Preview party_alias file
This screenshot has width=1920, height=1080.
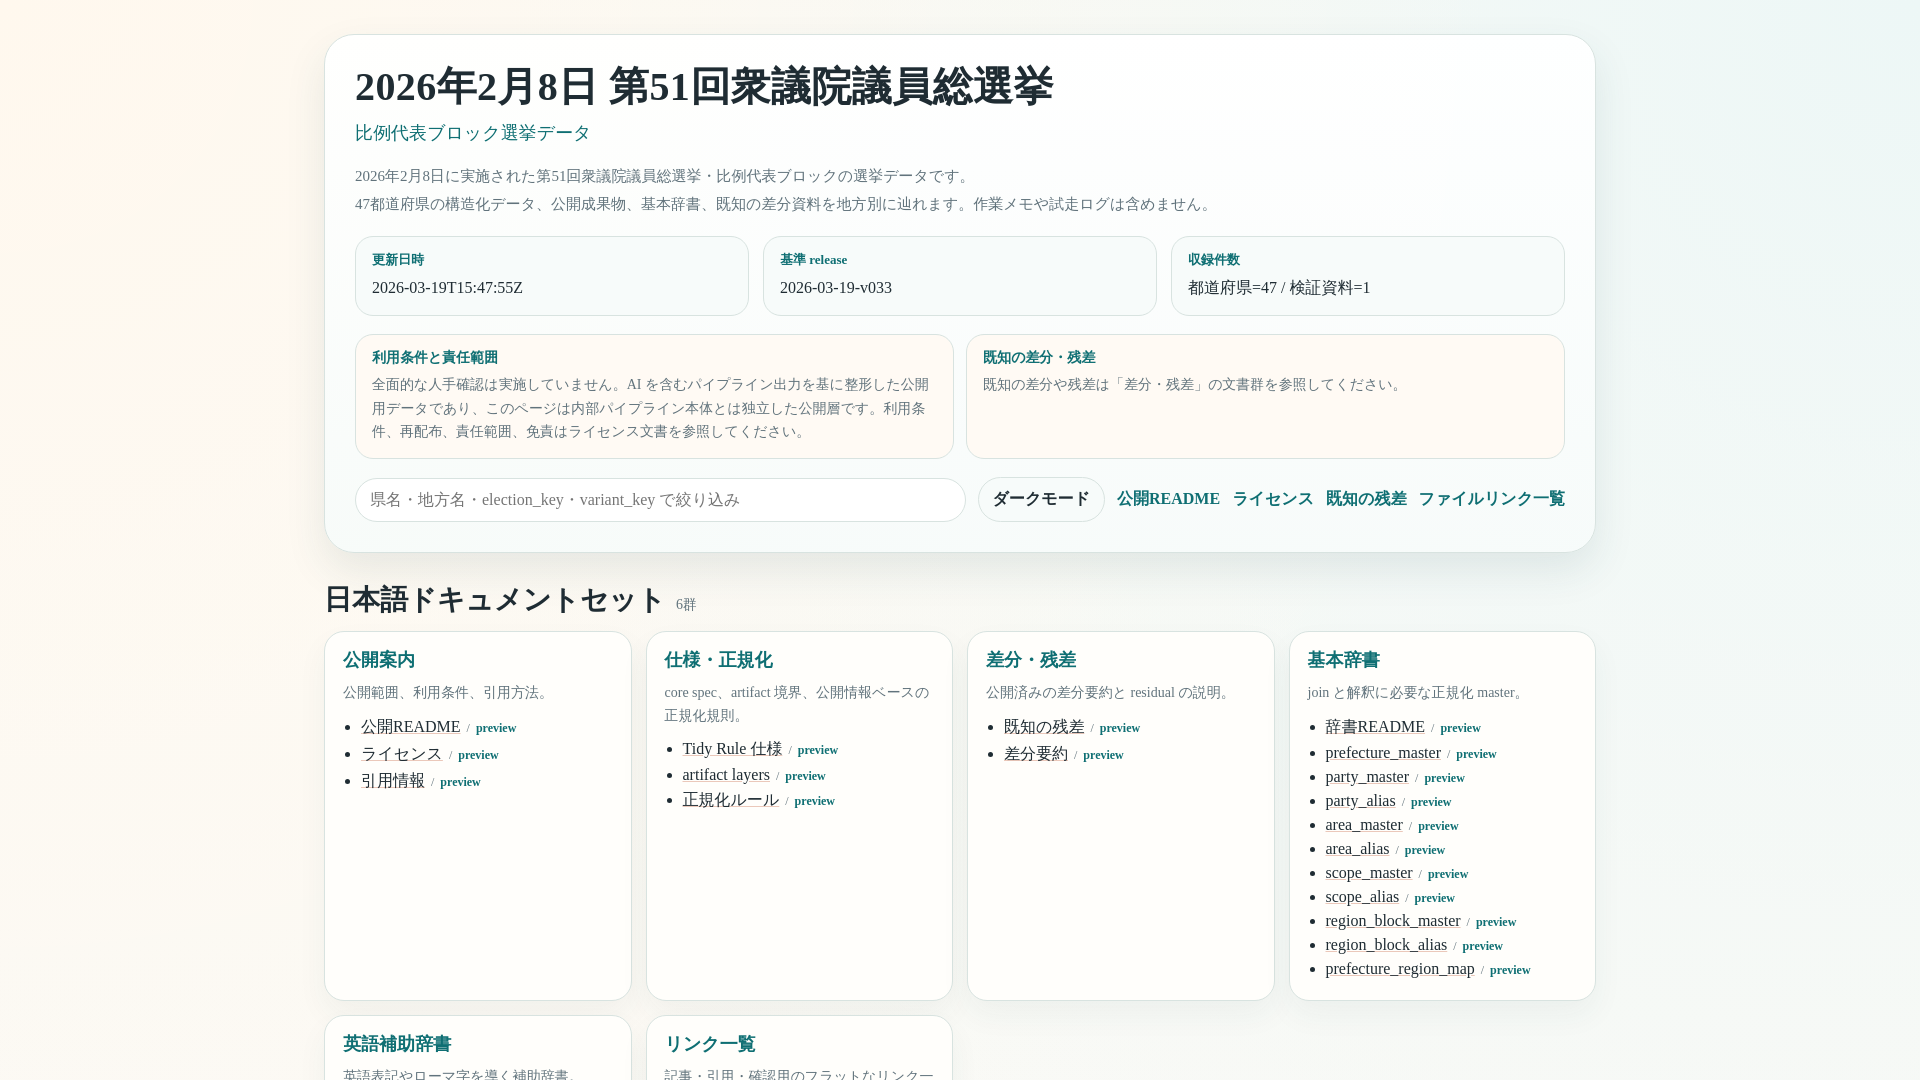1431,802
